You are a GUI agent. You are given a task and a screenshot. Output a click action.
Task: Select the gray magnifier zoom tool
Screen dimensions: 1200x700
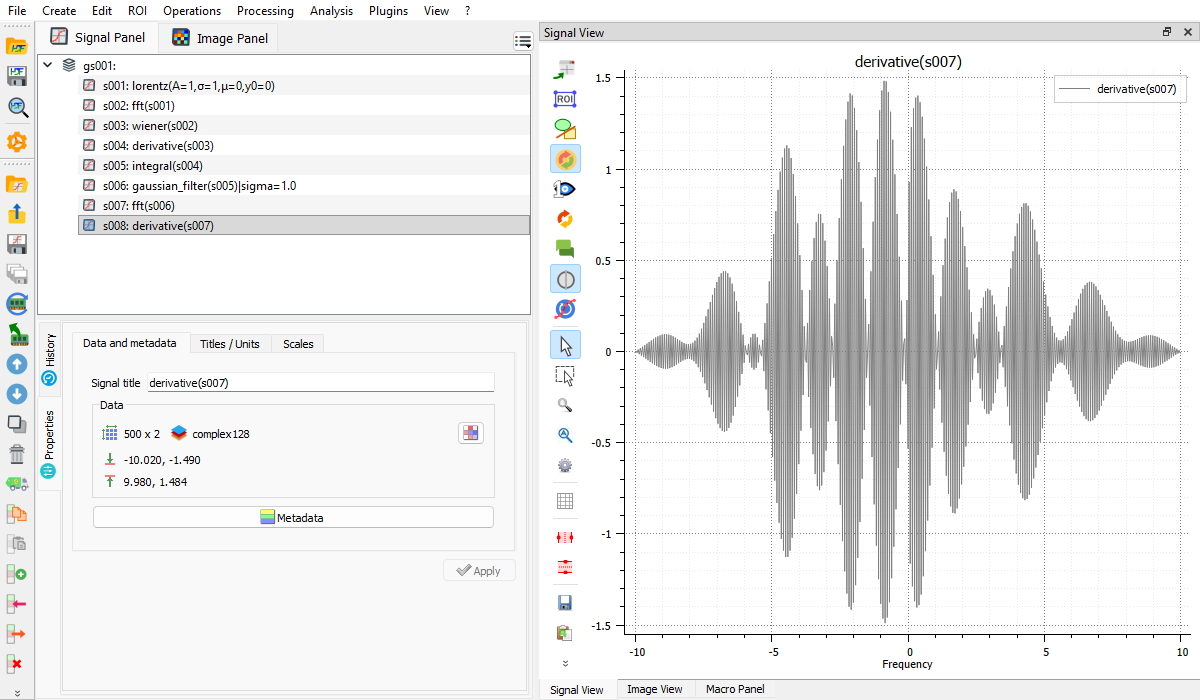(x=565, y=406)
